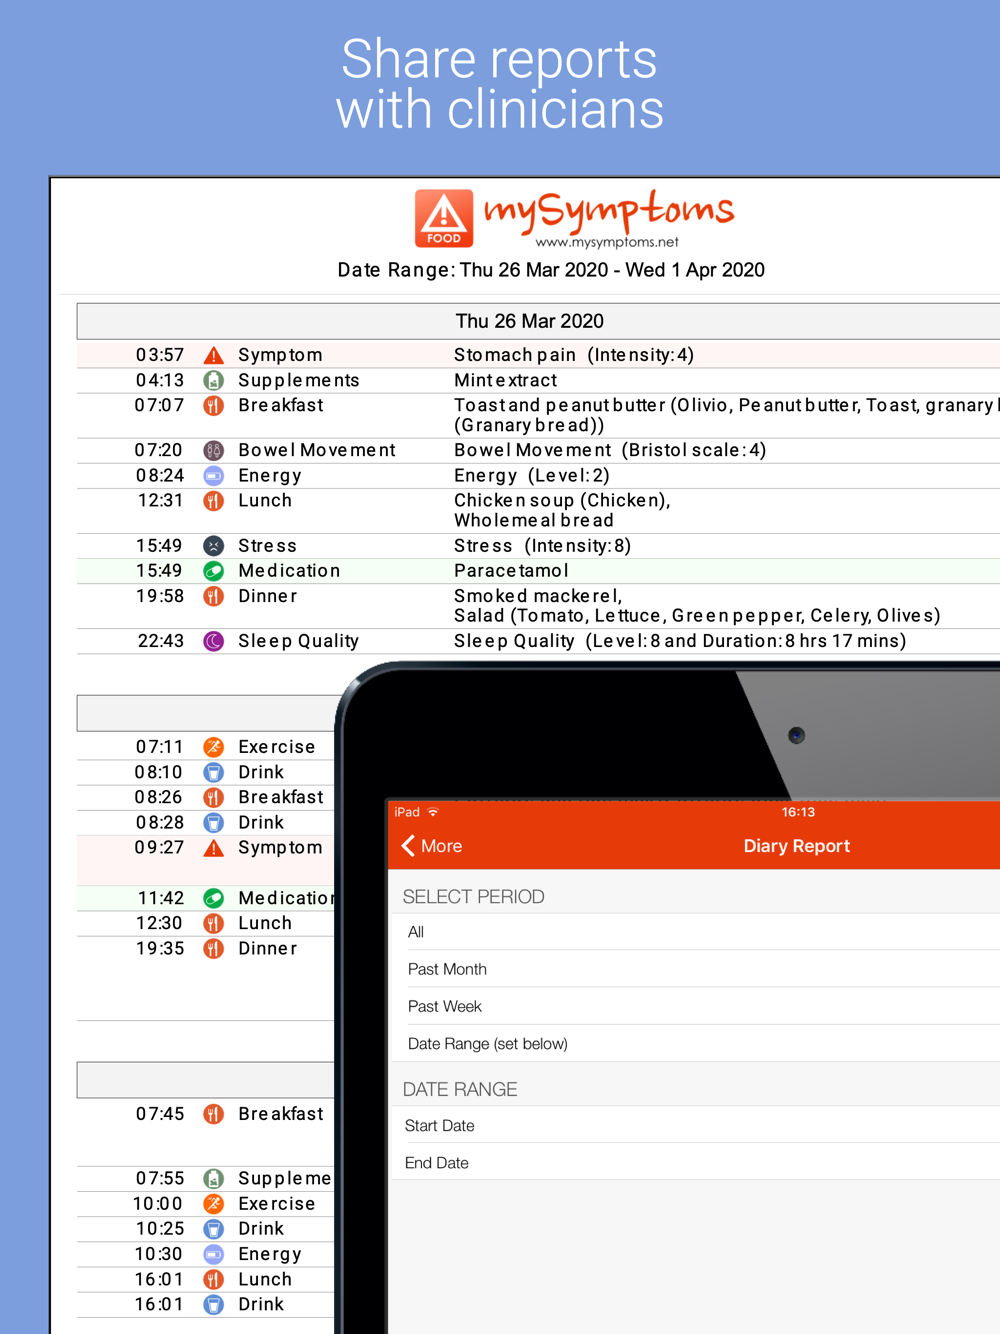Tap the 19:58 Dinner fork icon
This screenshot has height=1334, width=1000.
pos(213,596)
